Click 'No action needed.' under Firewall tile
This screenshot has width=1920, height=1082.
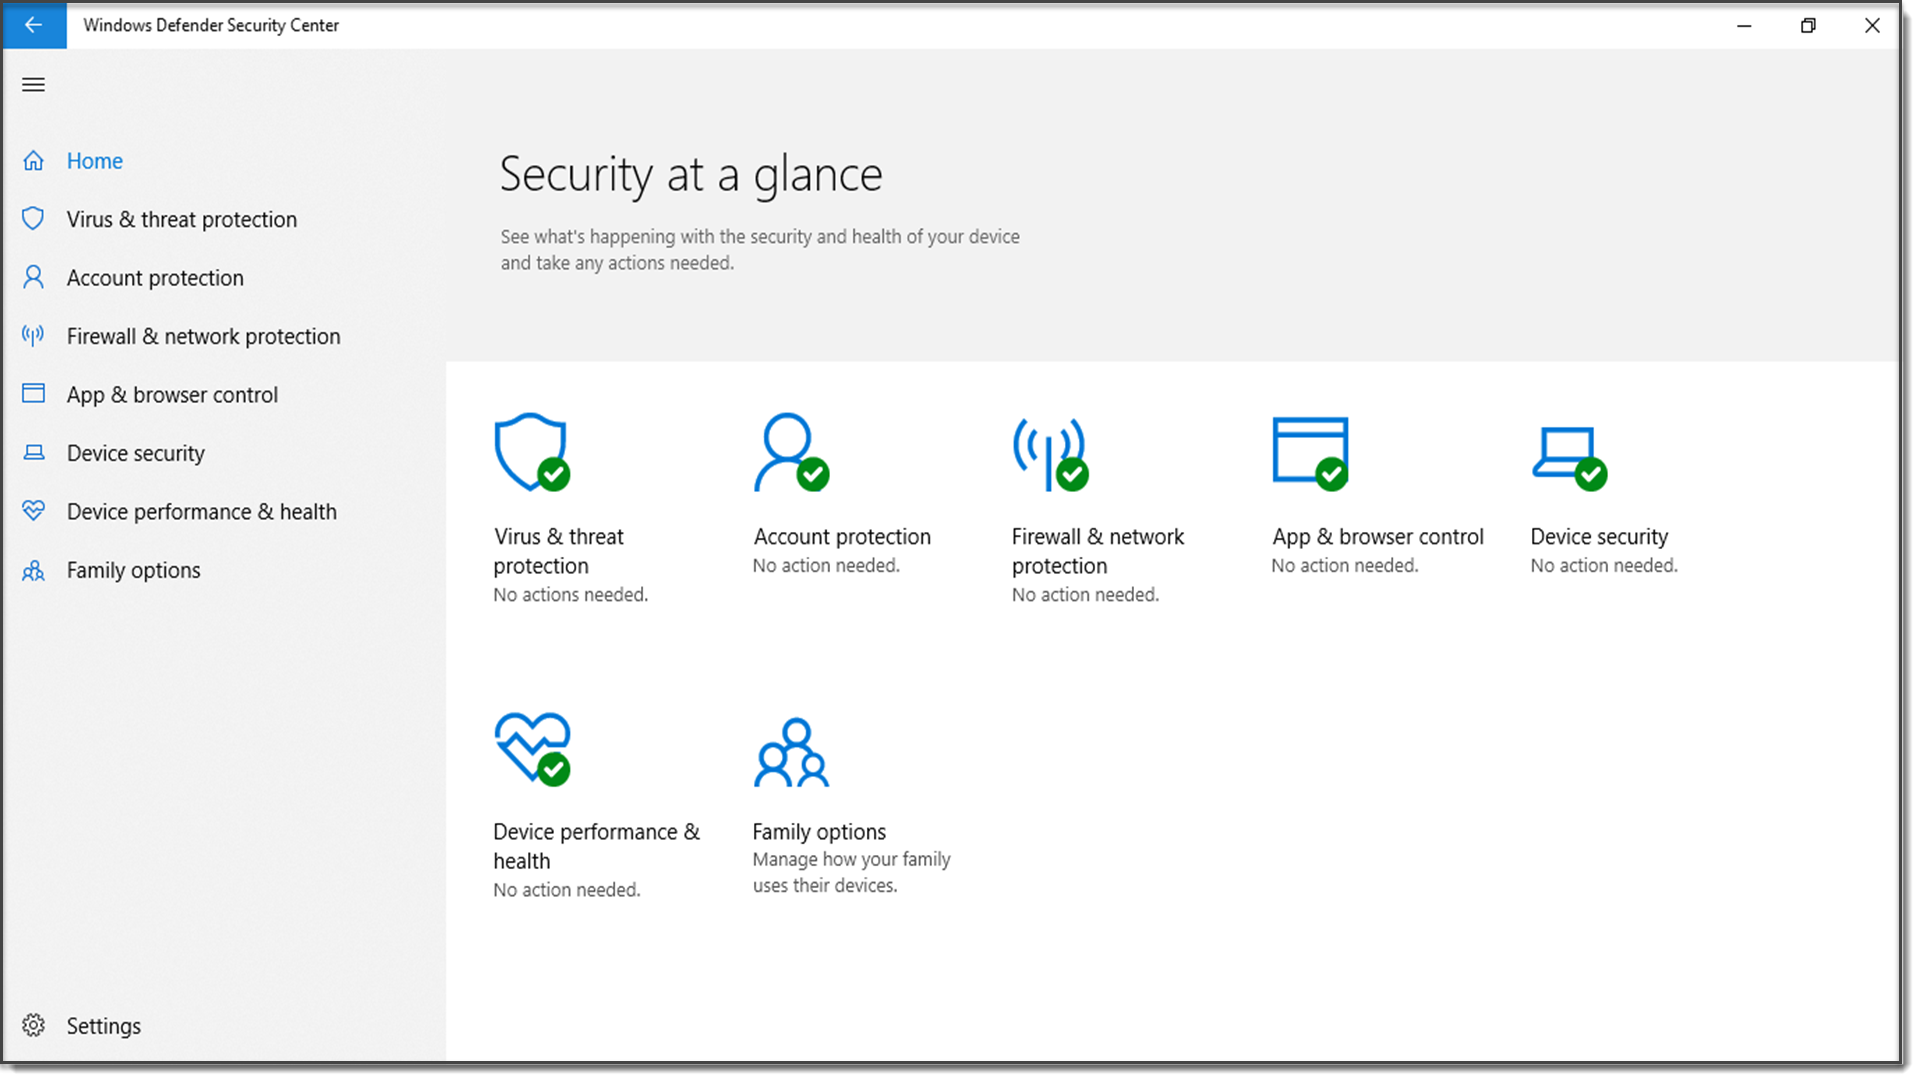click(1086, 595)
